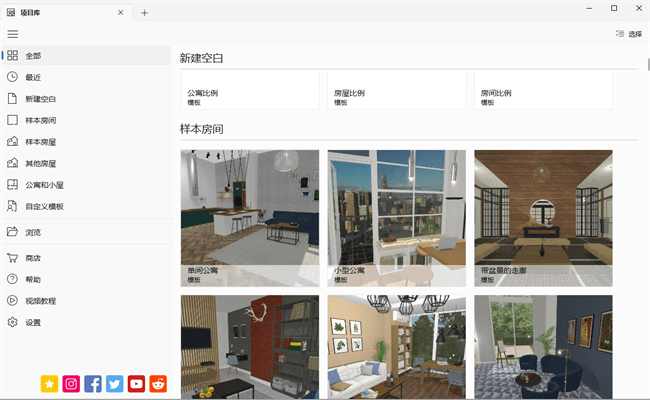Click the 项目库 tab icon

click(x=11, y=13)
